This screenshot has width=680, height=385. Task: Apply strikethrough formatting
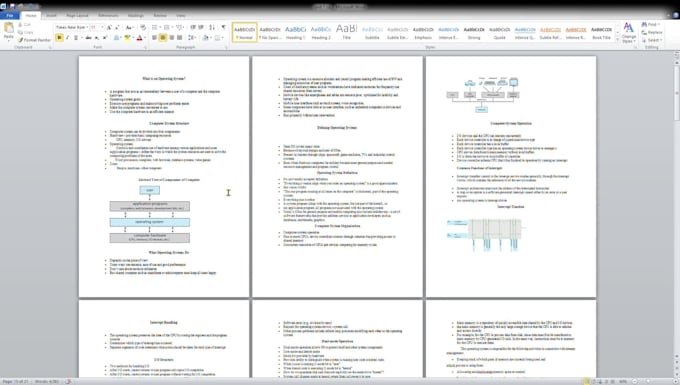[88, 38]
